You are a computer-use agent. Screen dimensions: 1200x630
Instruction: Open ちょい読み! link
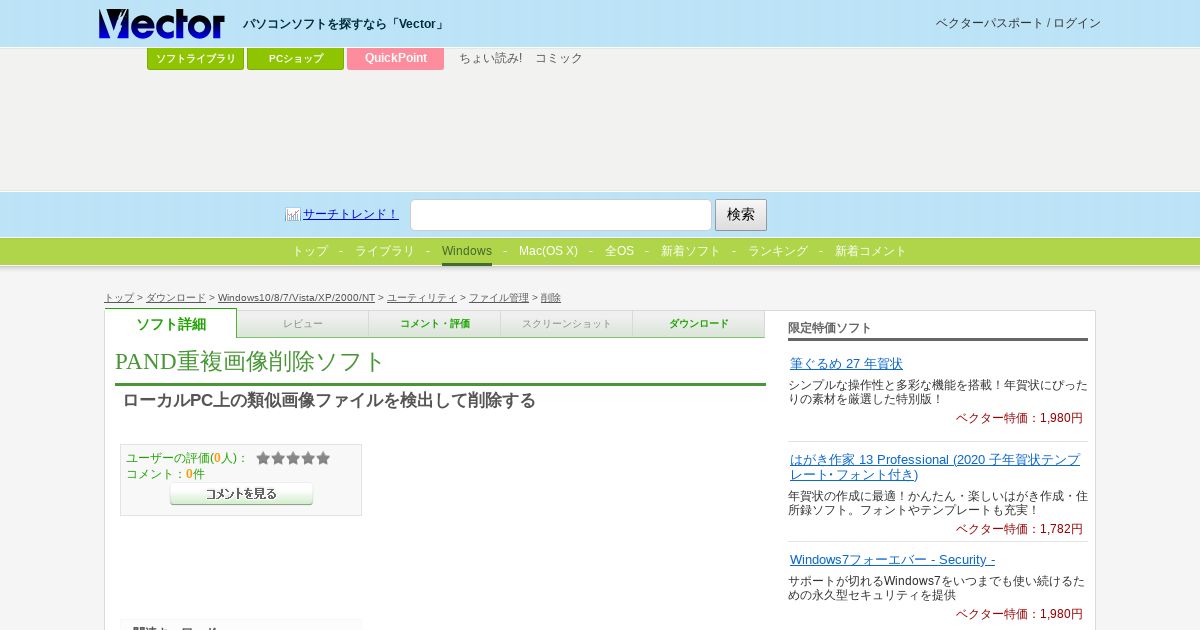[490, 58]
